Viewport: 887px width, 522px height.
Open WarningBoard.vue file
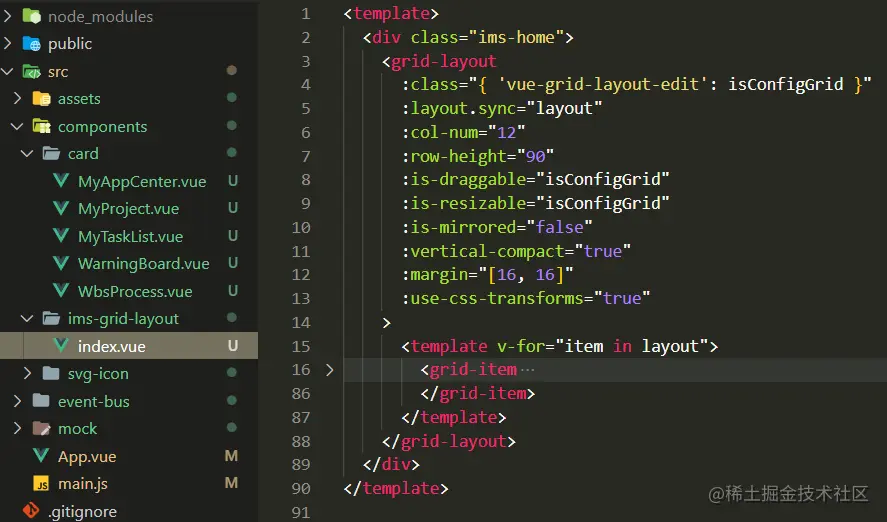144,264
